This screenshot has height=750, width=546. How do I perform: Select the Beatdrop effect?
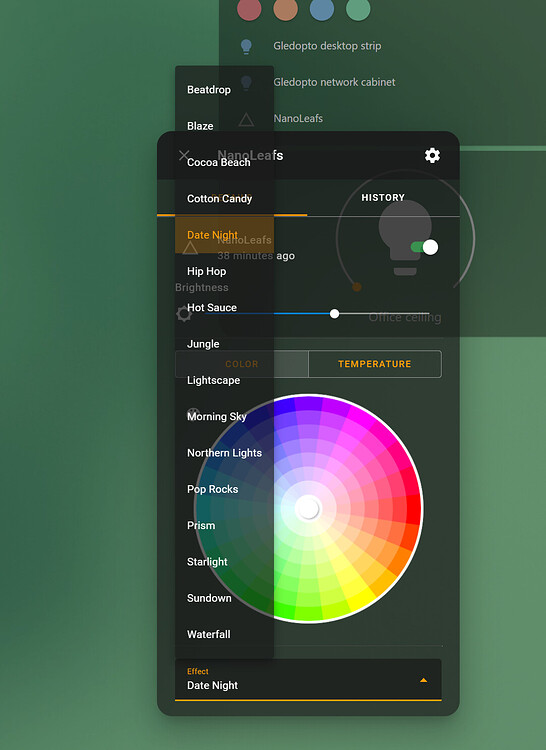(x=224, y=89)
